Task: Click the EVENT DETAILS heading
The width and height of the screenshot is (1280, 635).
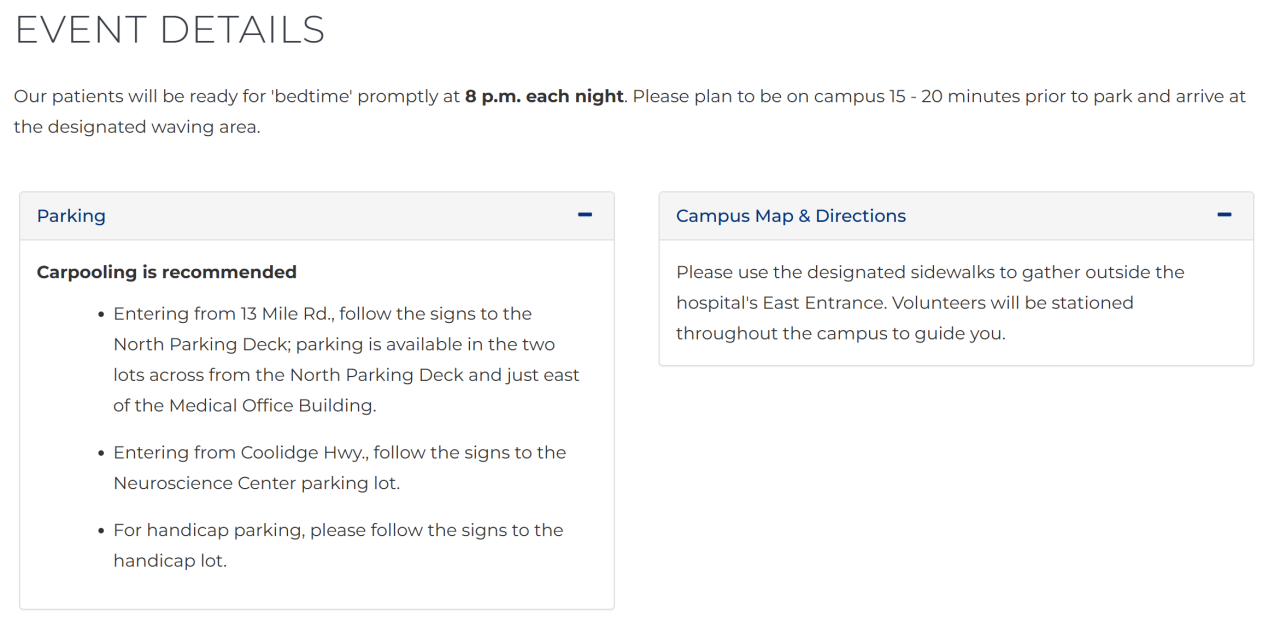Action: (169, 30)
